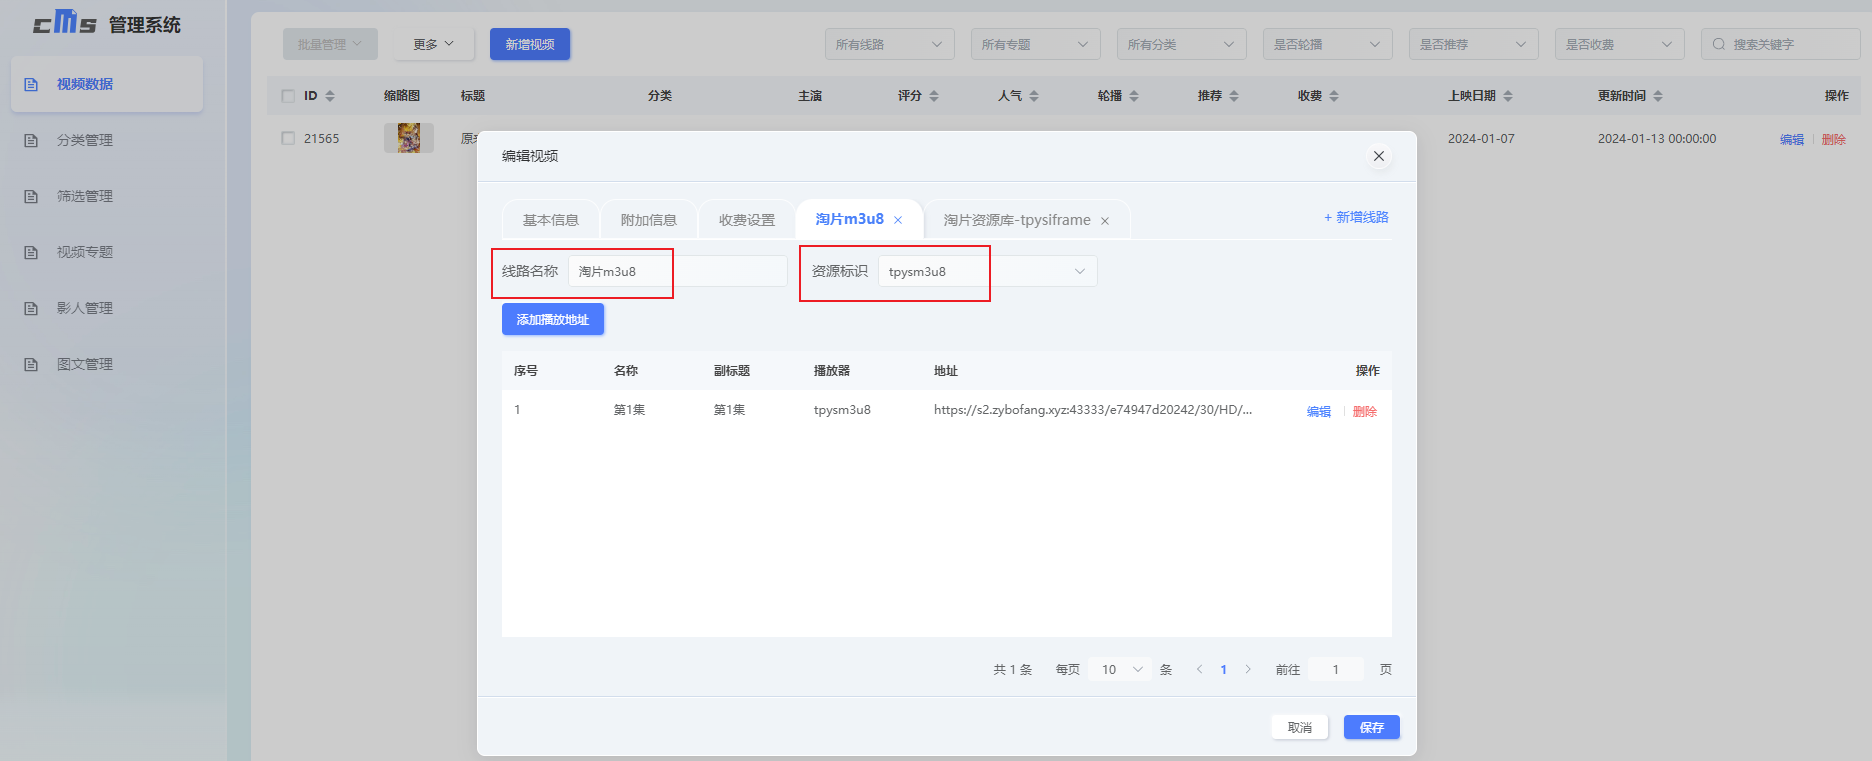Close the 编辑视频 dialog with X
The height and width of the screenshot is (761, 1872).
tap(1378, 156)
